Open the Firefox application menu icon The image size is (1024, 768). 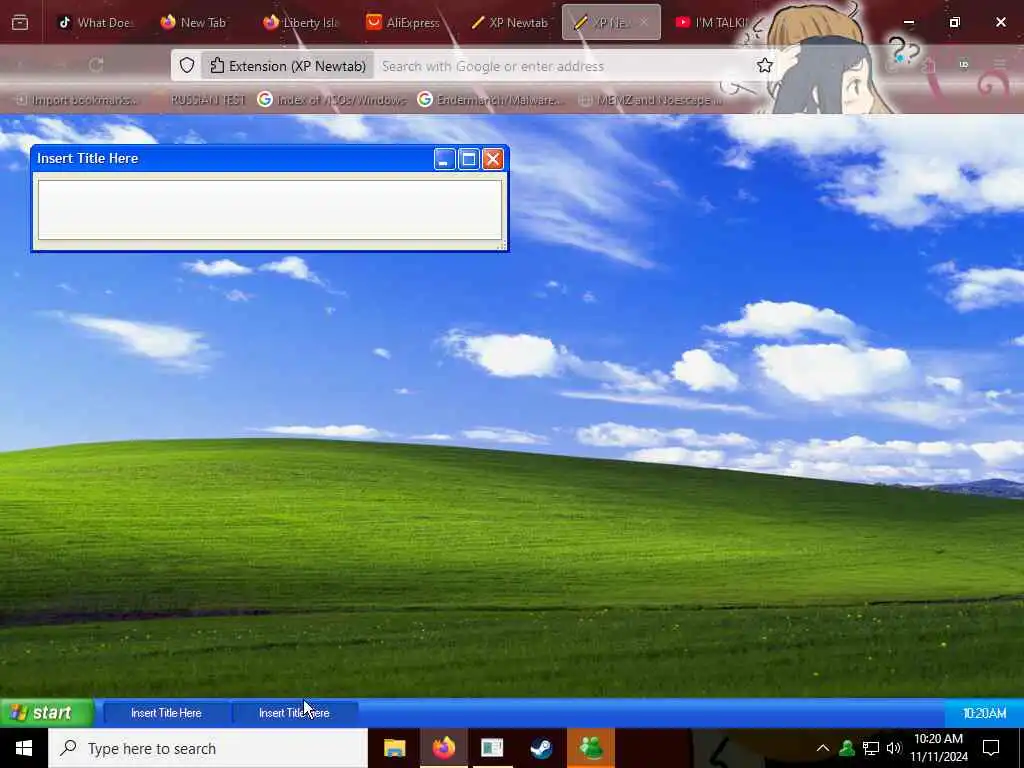[x=999, y=64]
